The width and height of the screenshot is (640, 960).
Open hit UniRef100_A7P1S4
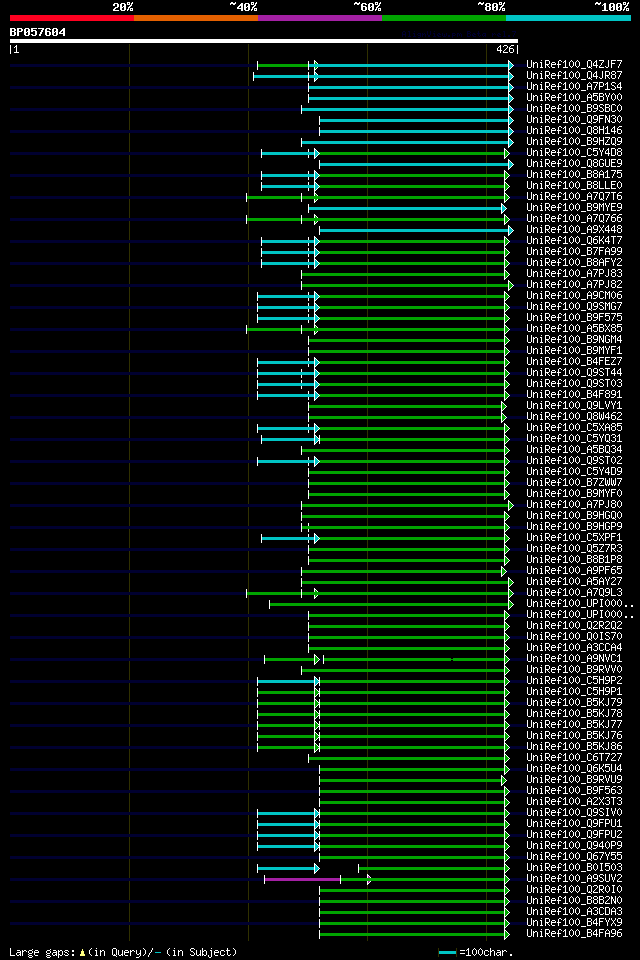coord(574,86)
